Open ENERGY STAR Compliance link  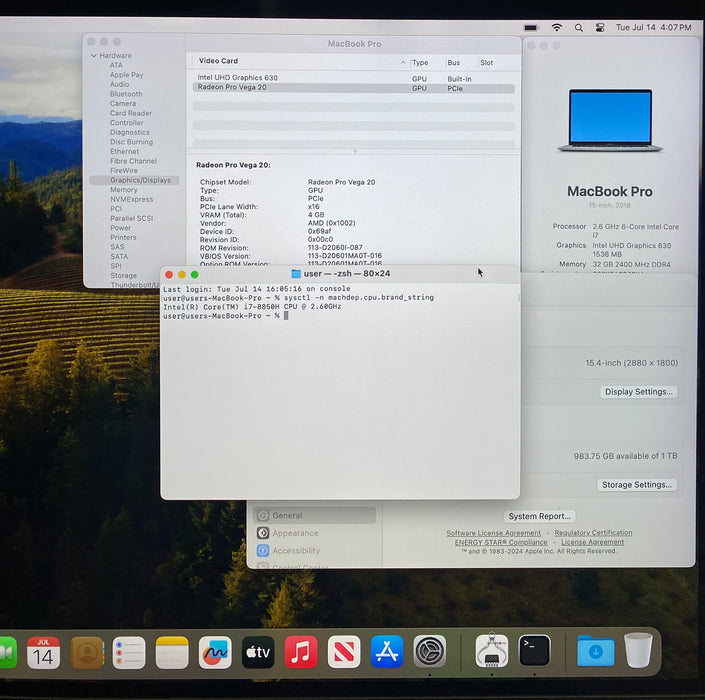(501, 542)
